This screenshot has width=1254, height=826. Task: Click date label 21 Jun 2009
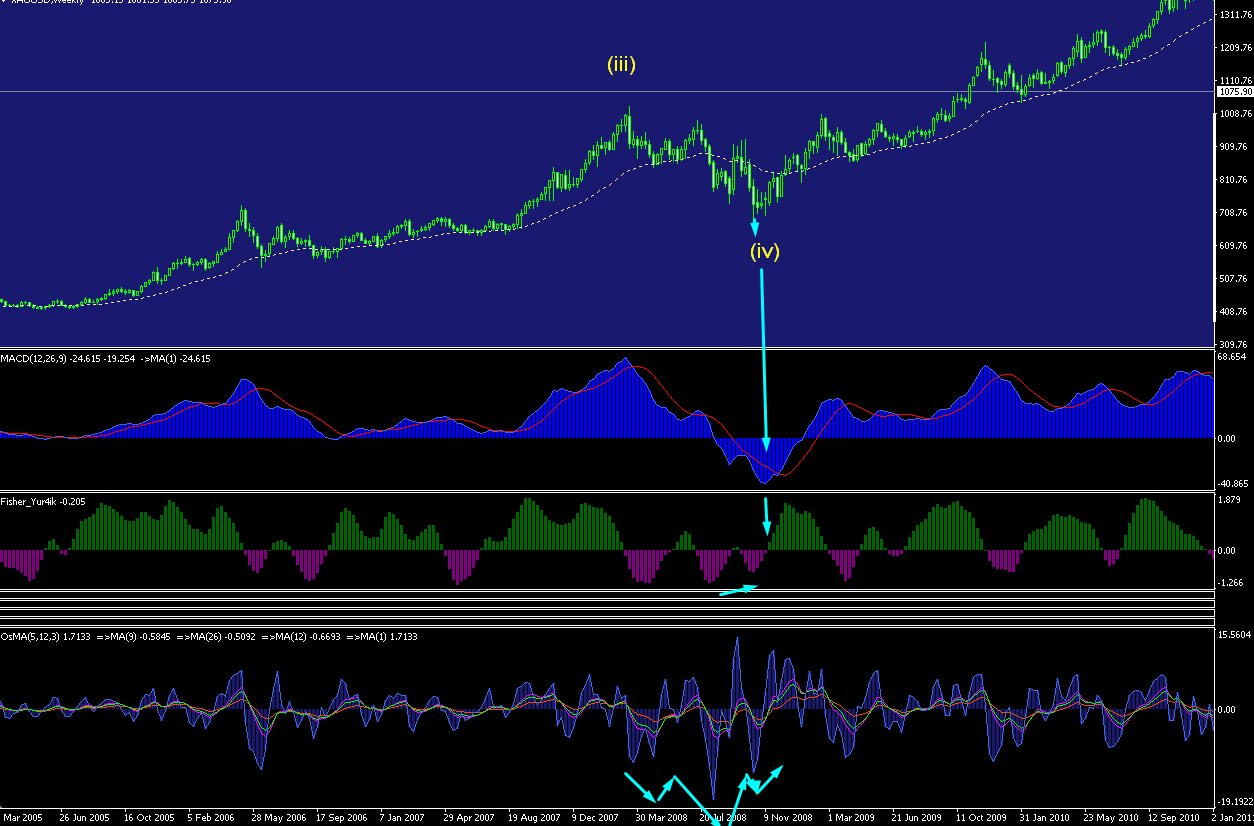pos(917,818)
